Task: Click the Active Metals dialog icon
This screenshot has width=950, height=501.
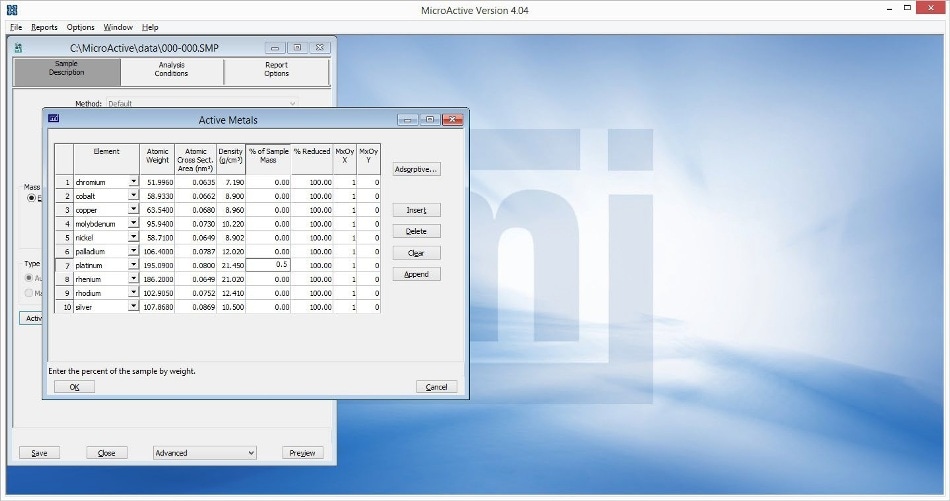Action: pyautogui.click(x=53, y=119)
